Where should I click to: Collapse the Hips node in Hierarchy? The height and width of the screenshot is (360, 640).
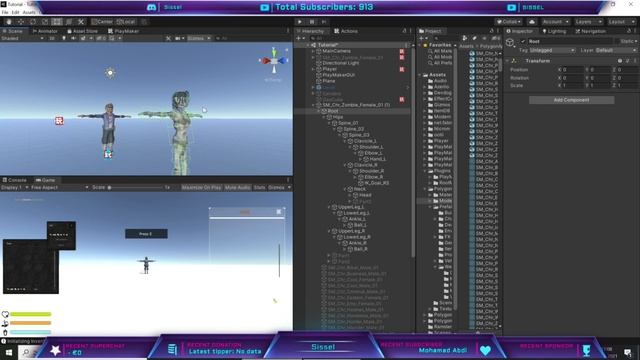coord(324,117)
